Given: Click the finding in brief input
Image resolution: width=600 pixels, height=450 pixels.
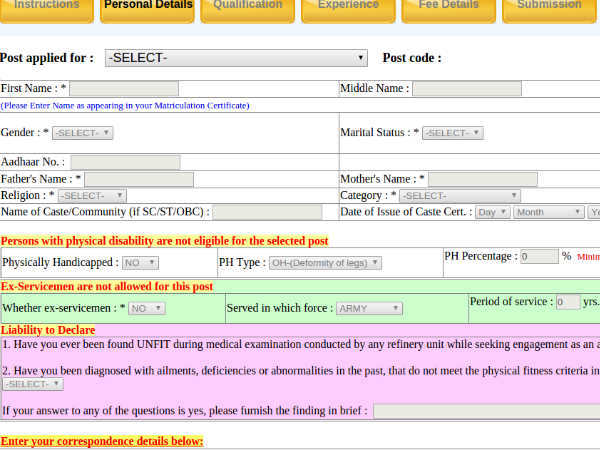Looking at the screenshot, I should [x=486, y=411].
